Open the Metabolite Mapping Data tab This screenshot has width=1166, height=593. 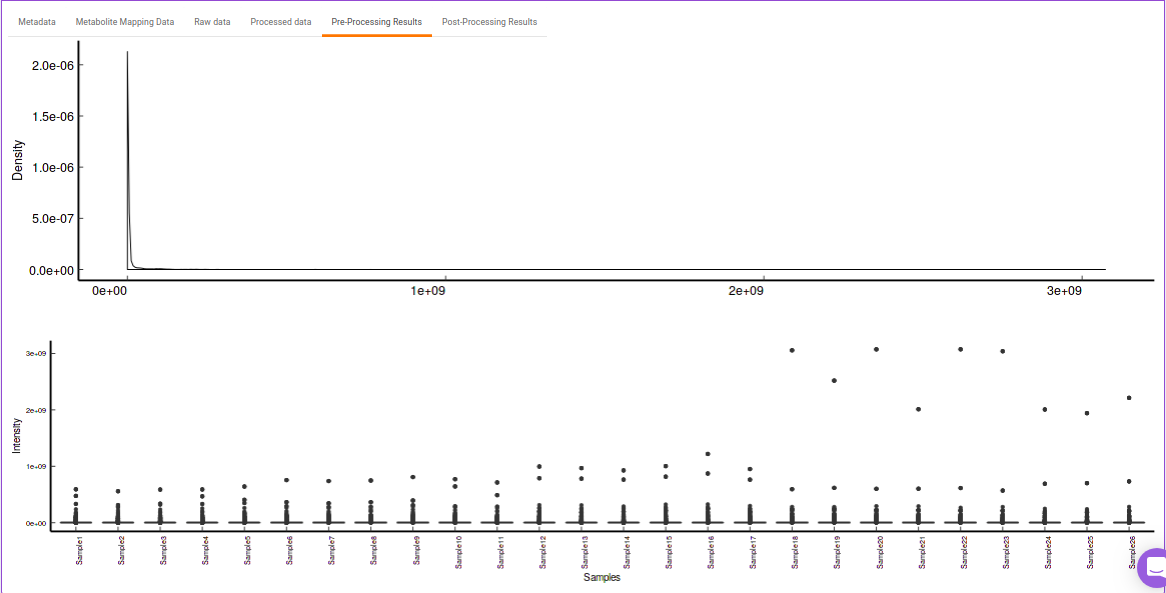pos(125,22)
